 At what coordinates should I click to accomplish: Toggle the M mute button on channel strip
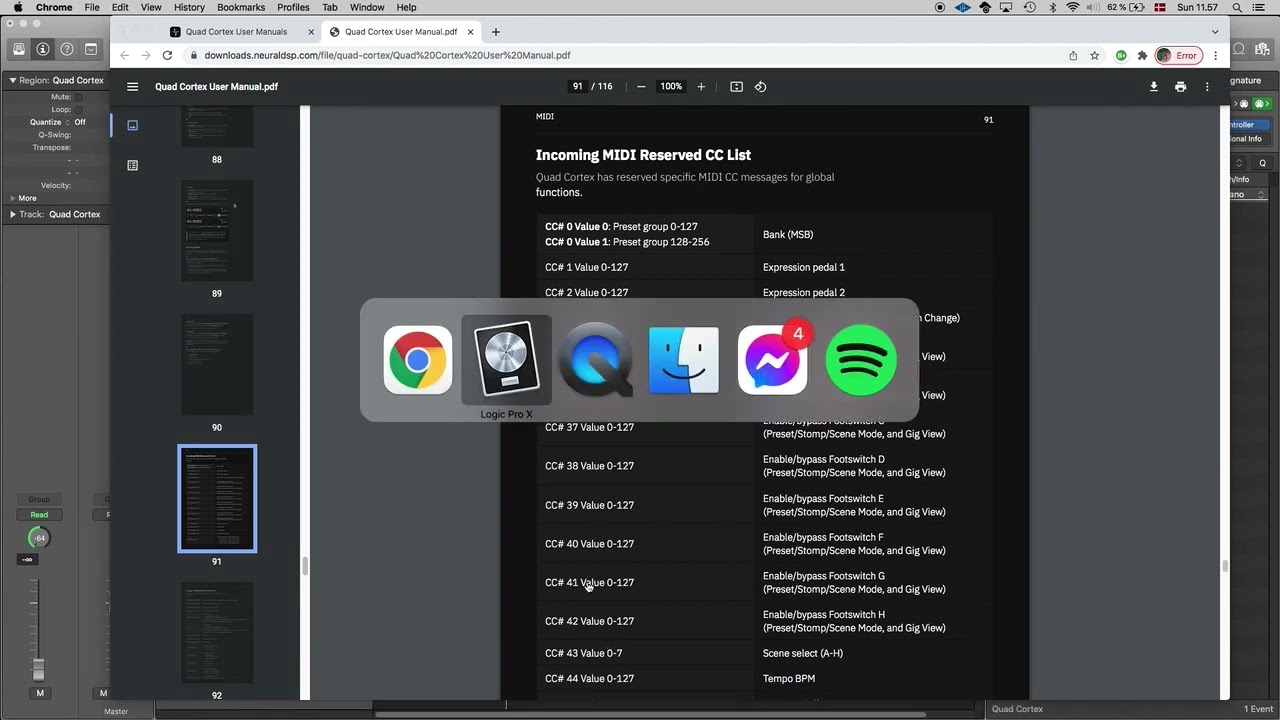tap(40, 693)
